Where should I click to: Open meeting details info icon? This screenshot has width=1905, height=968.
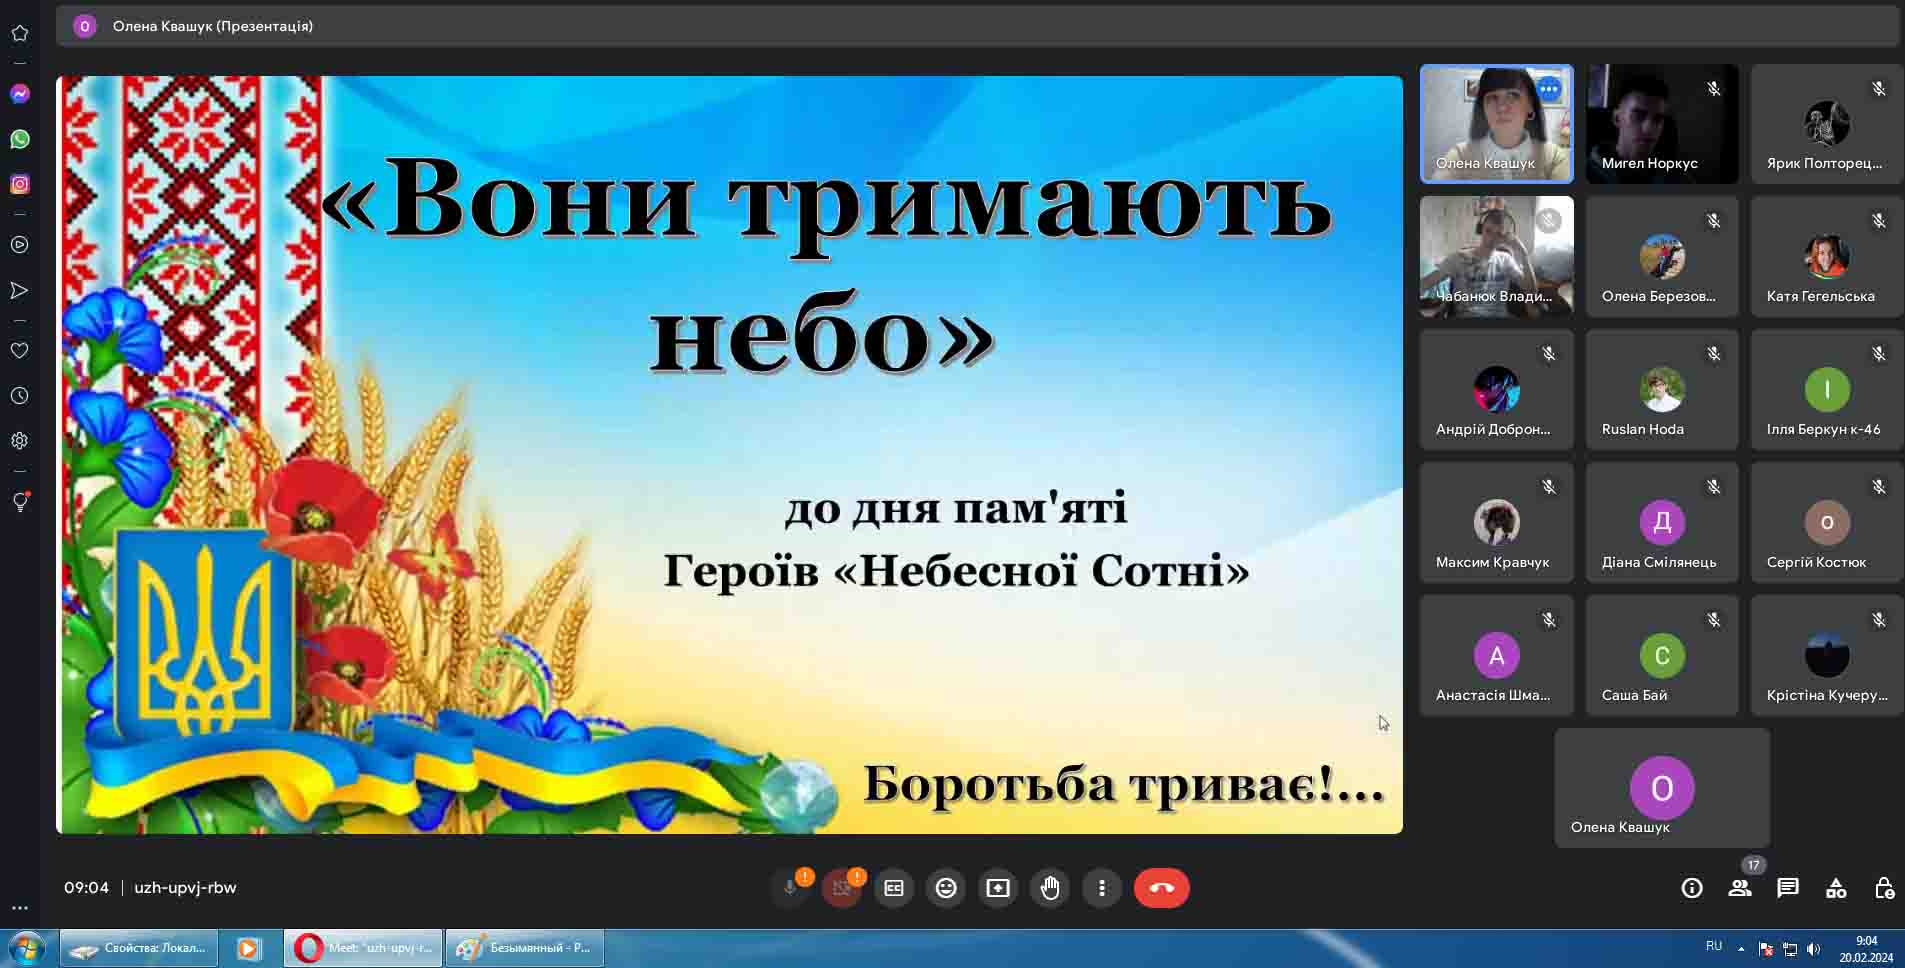tap(1692, 888)
